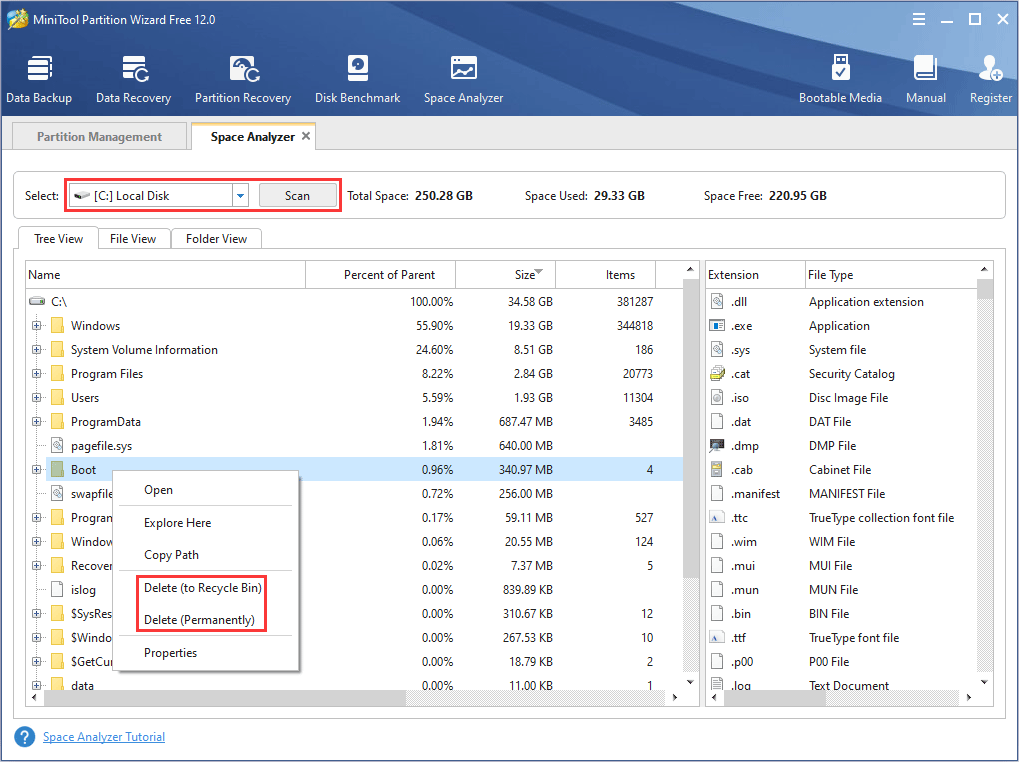
Task: Launch Data Recovery from the toolbar
Action: click(133, 79)
